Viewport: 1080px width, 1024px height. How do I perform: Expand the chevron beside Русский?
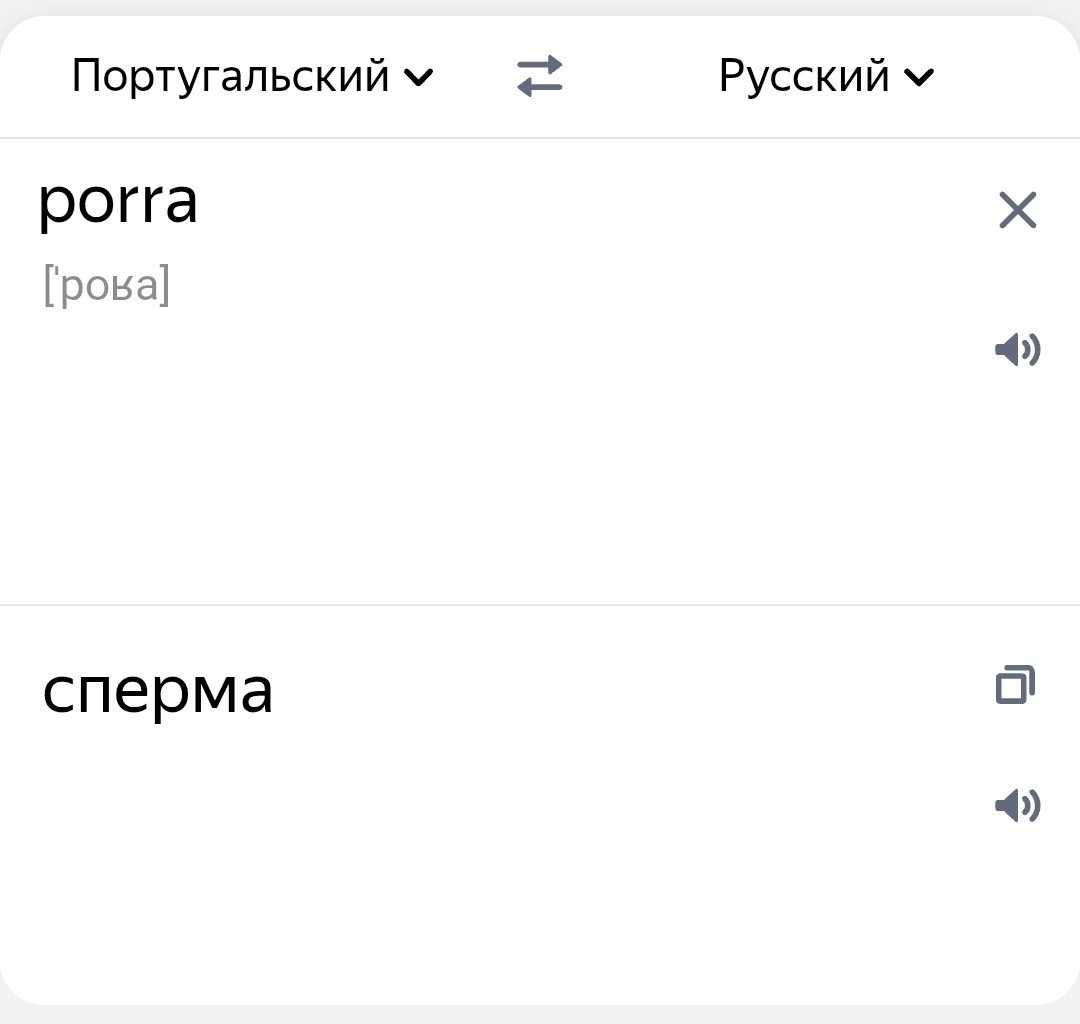pos(920,77)
